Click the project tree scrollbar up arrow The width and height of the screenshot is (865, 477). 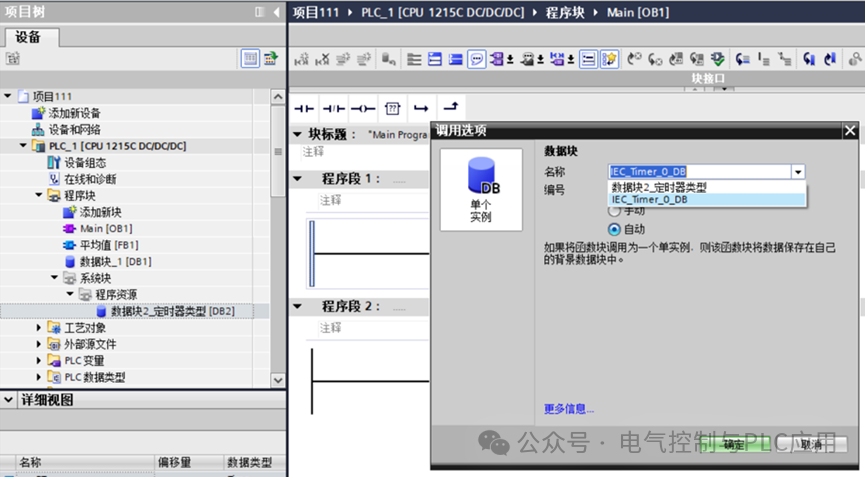coord(278,97)
